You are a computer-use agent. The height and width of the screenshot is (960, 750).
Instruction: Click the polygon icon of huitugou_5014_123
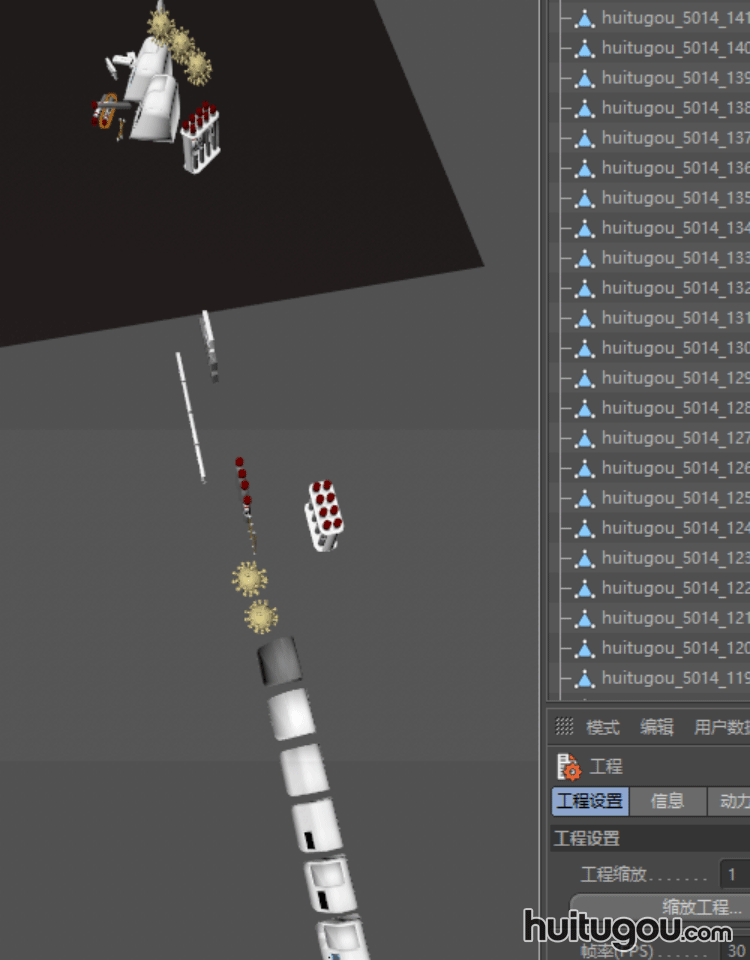[x=585, y=559]
